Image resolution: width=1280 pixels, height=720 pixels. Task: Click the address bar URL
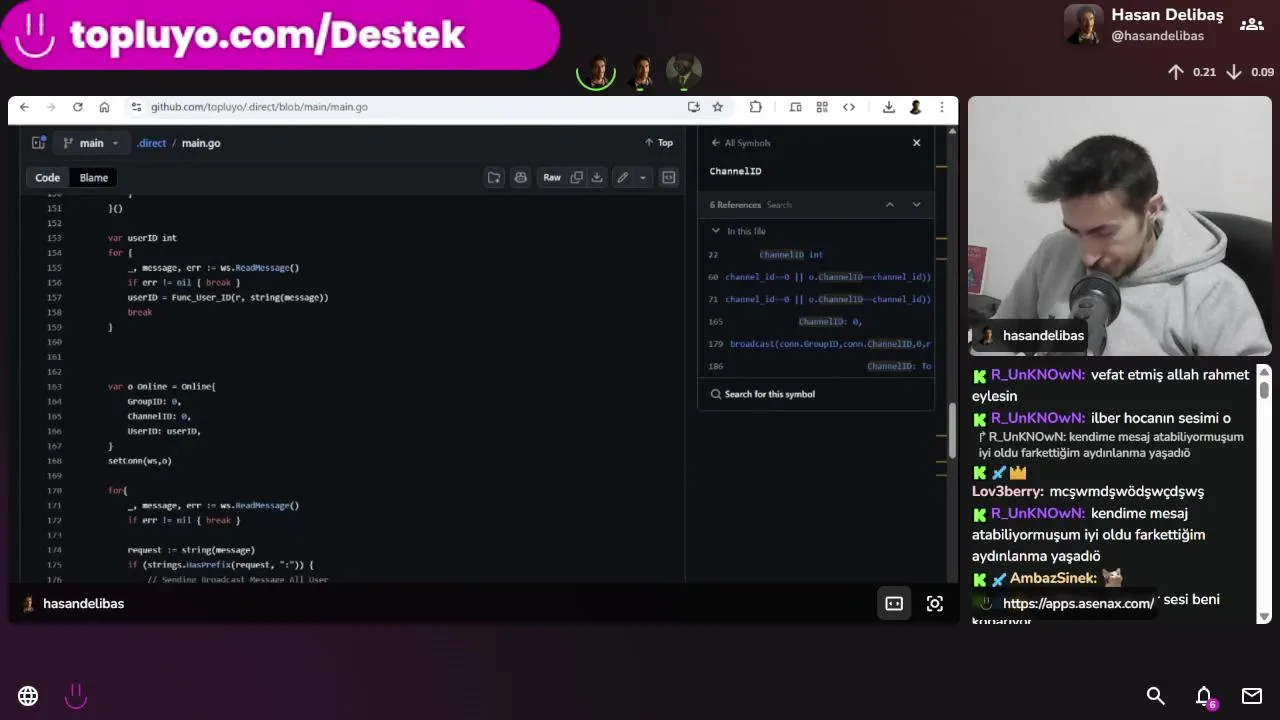[x=259, y=107]
